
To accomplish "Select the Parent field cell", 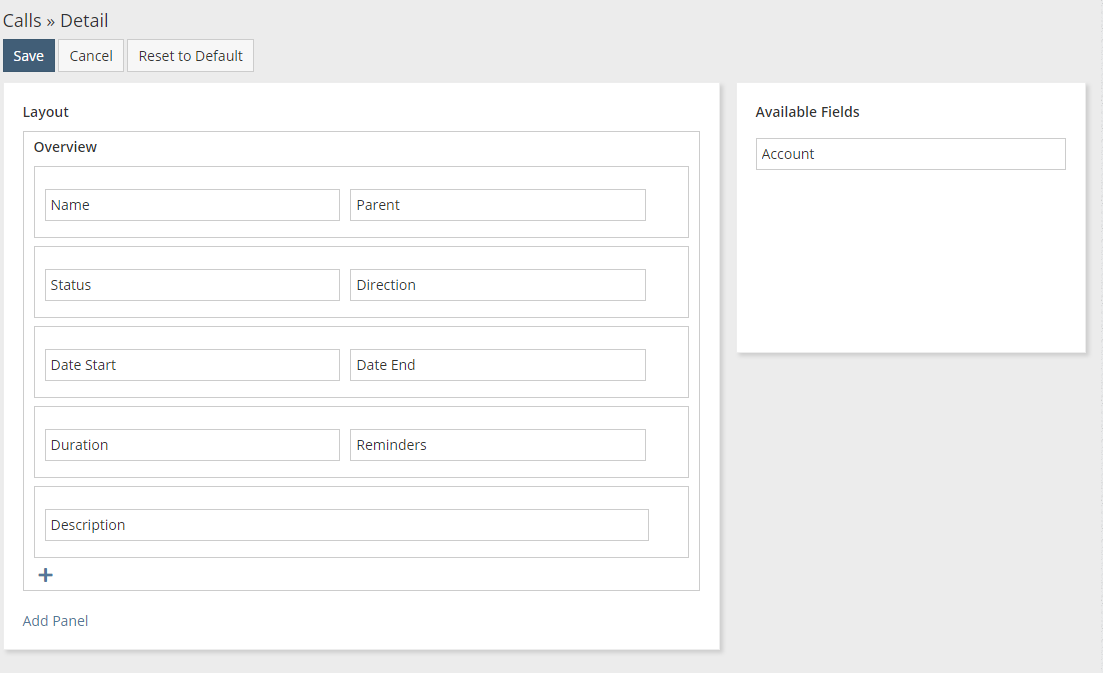I will point(497,205).
